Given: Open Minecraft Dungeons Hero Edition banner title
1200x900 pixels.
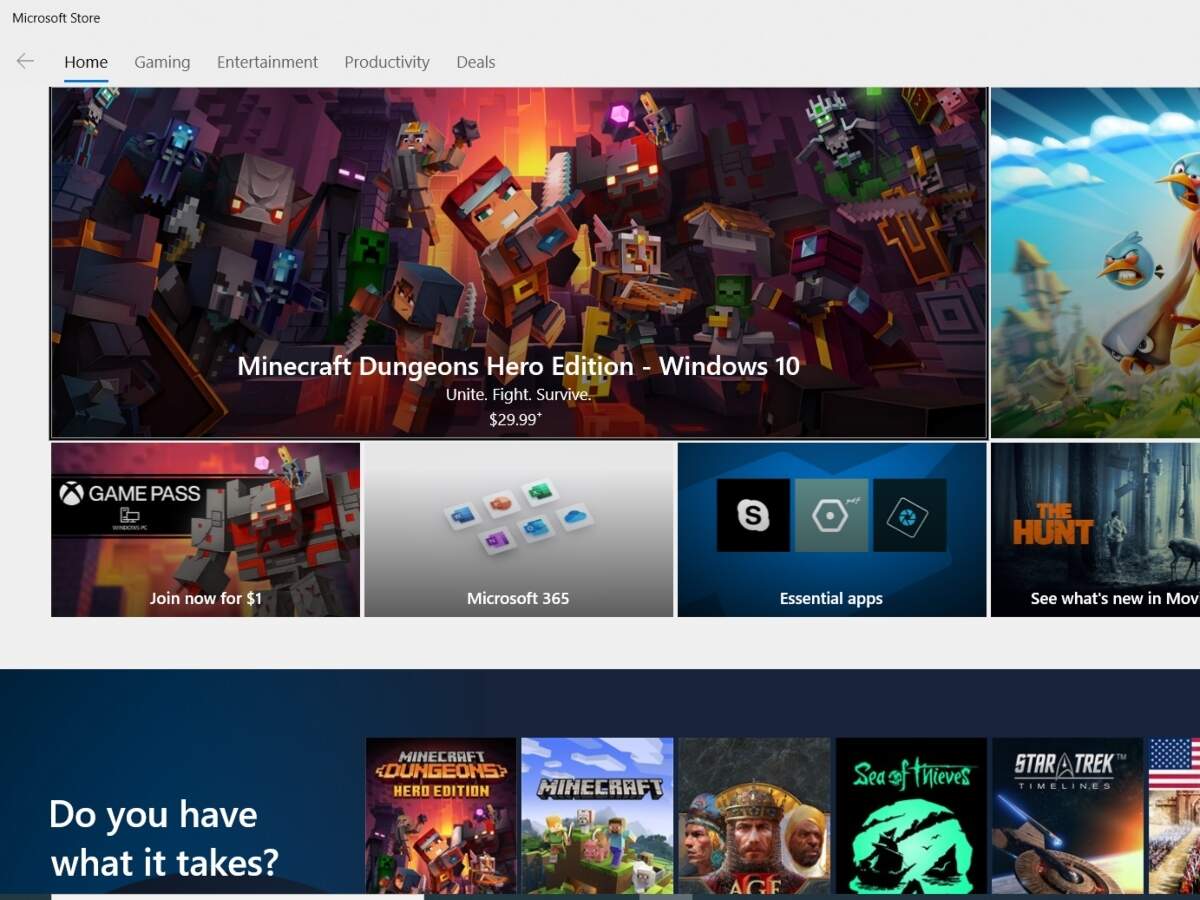Looking at the screenshot, I should pos(518,366).
